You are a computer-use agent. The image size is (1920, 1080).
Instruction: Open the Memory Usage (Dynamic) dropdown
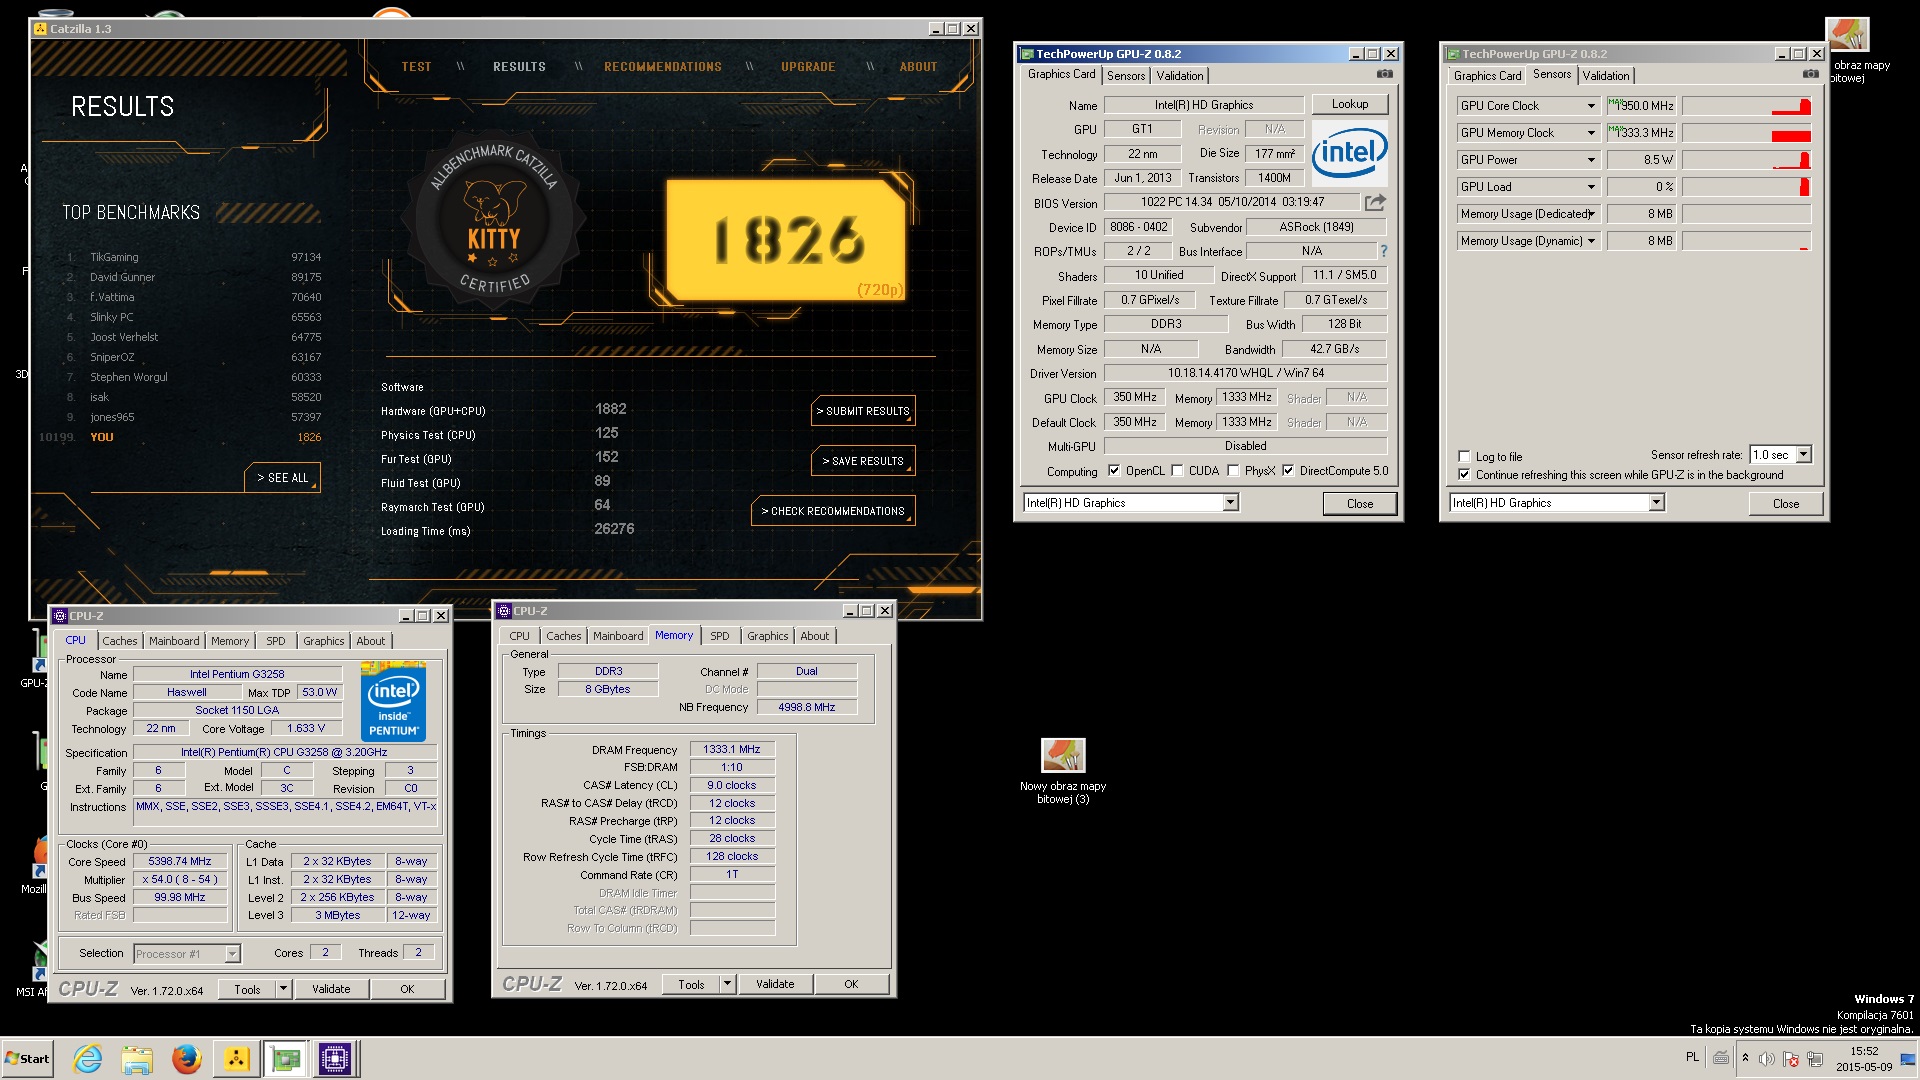click(x=1591, y=241)
